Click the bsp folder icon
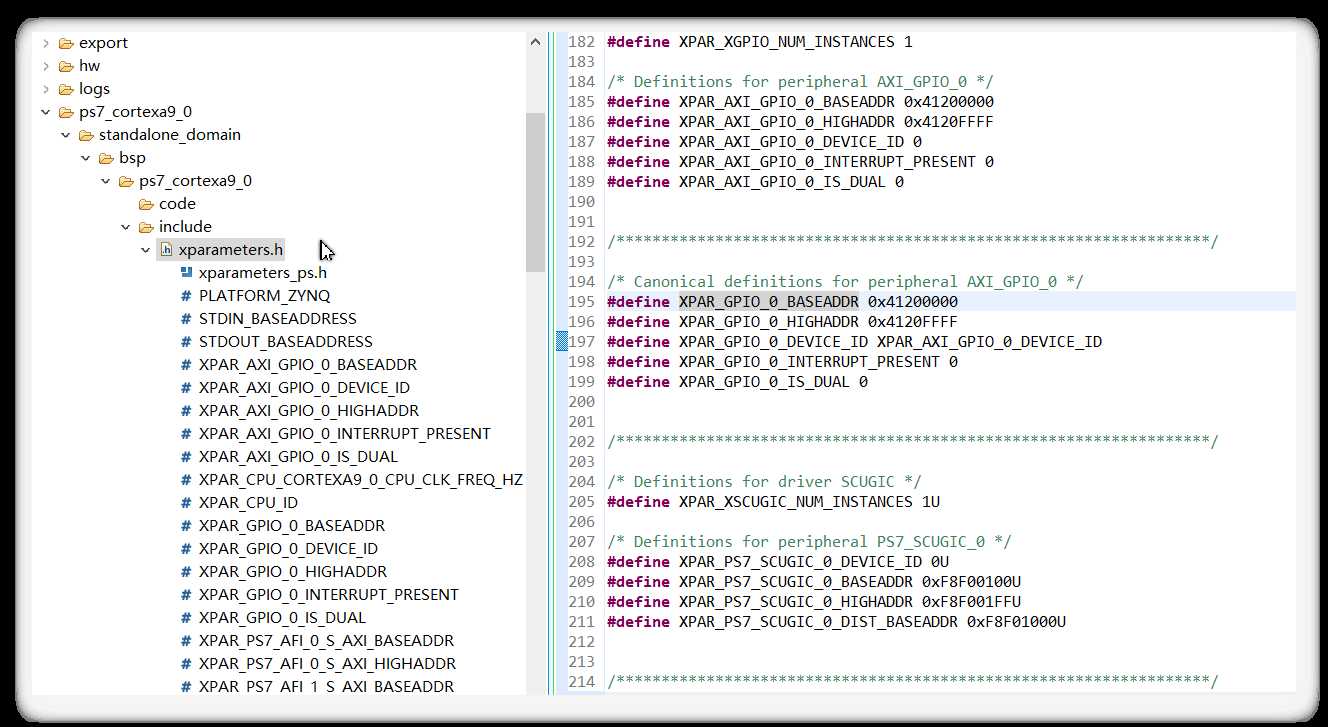This screenshot has height=727, width=1328. tap(106, 158)
